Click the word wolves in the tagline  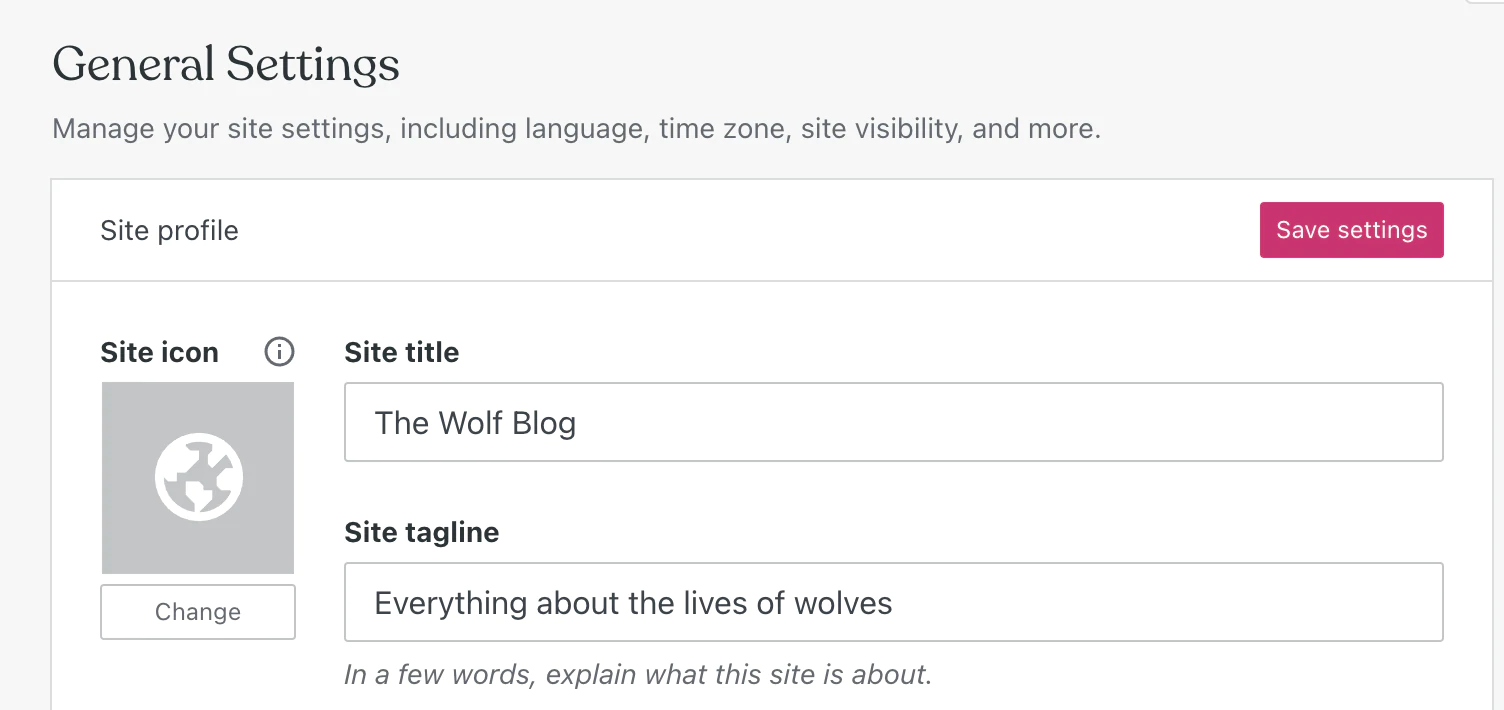843,603
